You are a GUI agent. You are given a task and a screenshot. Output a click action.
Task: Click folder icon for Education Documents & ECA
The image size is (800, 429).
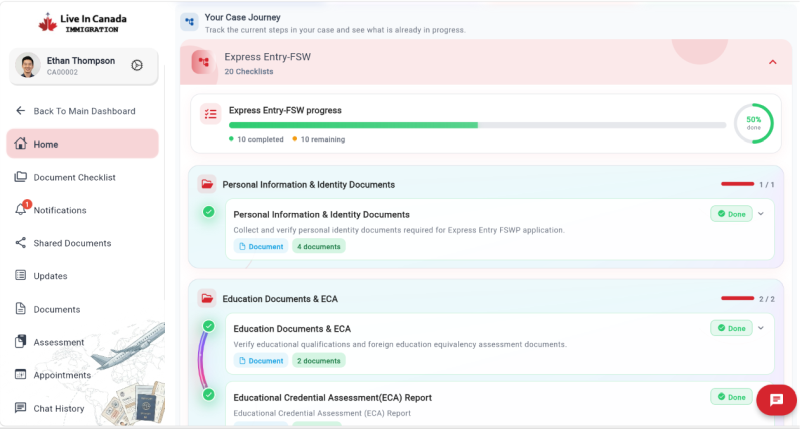click(x=207, y=298)
